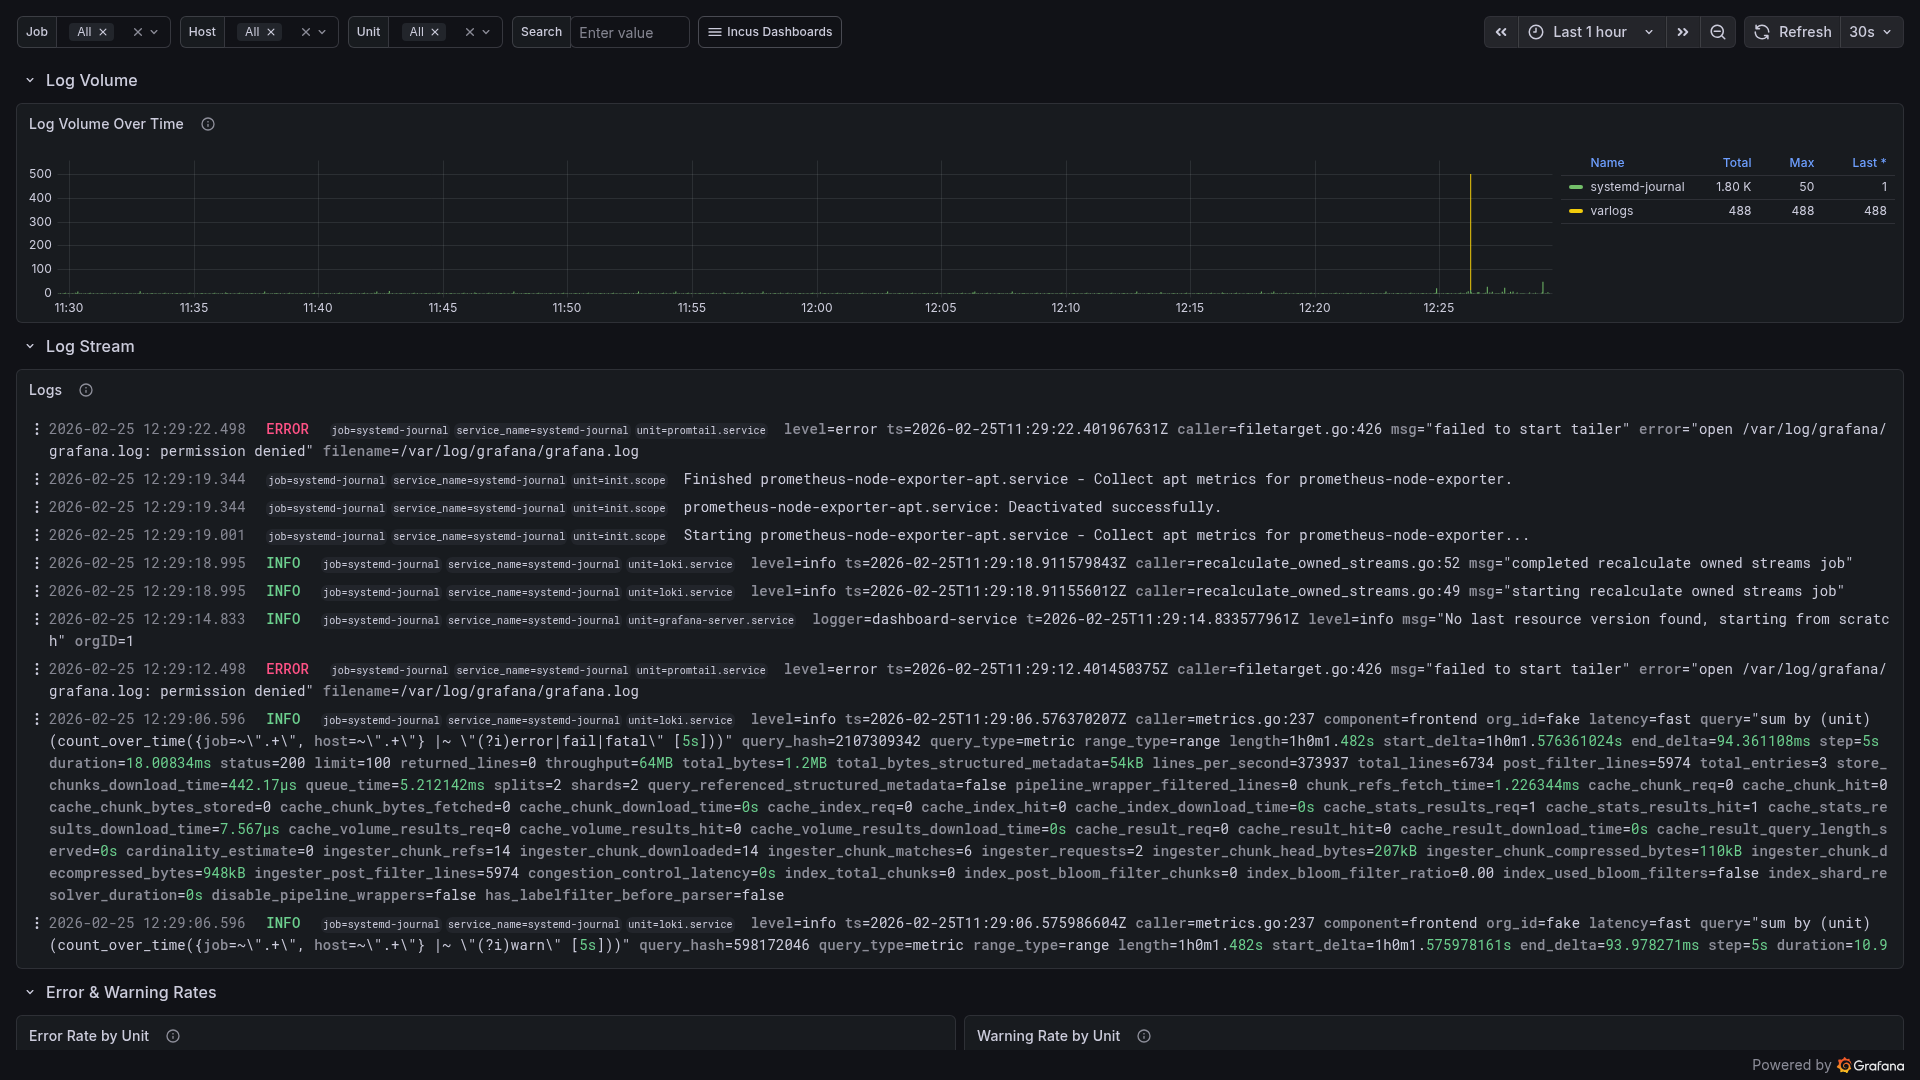Open the Last 1 hour time picker

(x=1592, y=32)
